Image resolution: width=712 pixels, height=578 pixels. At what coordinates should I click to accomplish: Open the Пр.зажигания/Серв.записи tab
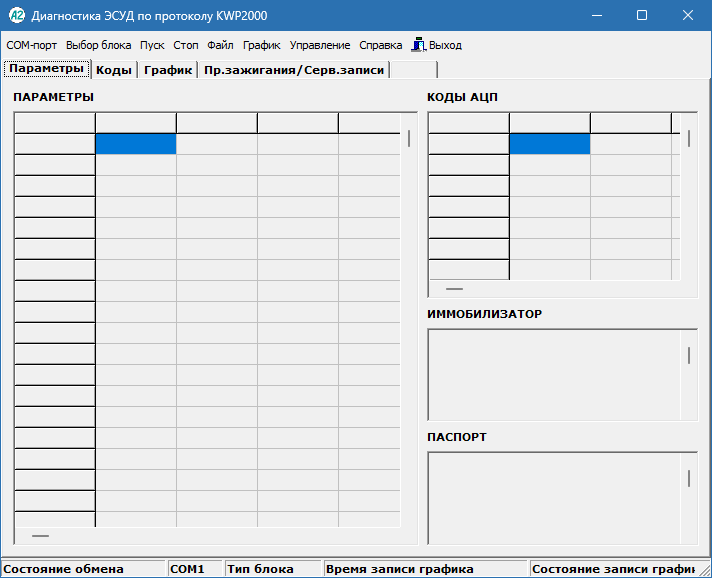[294, 70]
